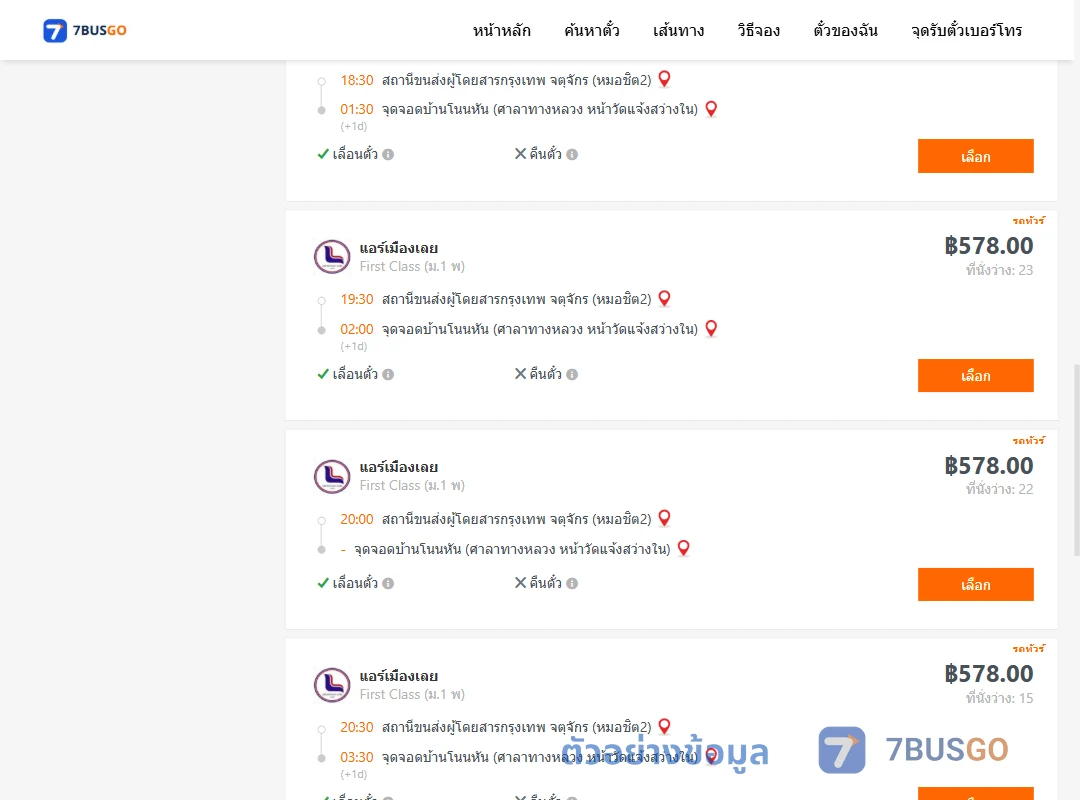This screenshot has height=800, width=1080.
Task: Click info icon beside เลื่อนตั๋ว on 20:00 trip
Action: [x=388, y=583]
